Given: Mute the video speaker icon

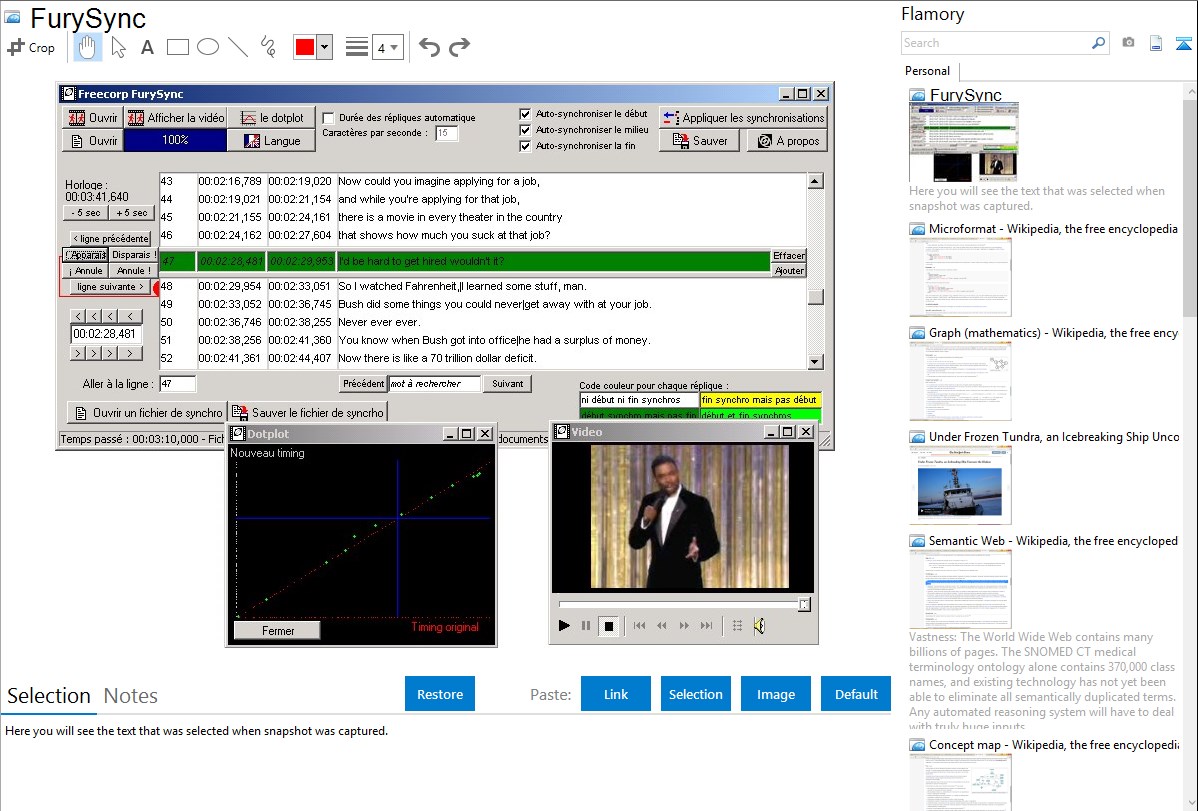Looking at the screenshot, I should click(759, 626).
